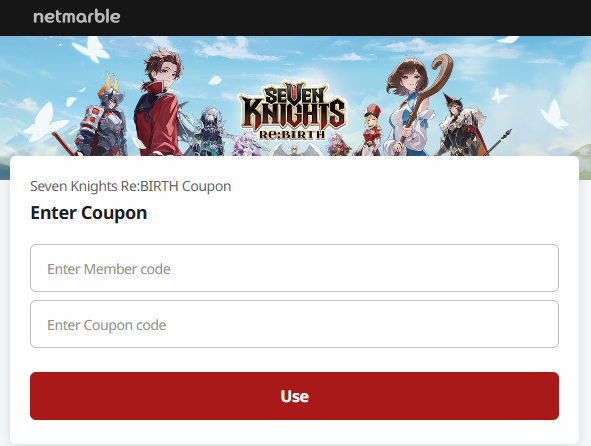Click Seven Knights Re:BIRTH Coupon subtitle

pos(130,186)
